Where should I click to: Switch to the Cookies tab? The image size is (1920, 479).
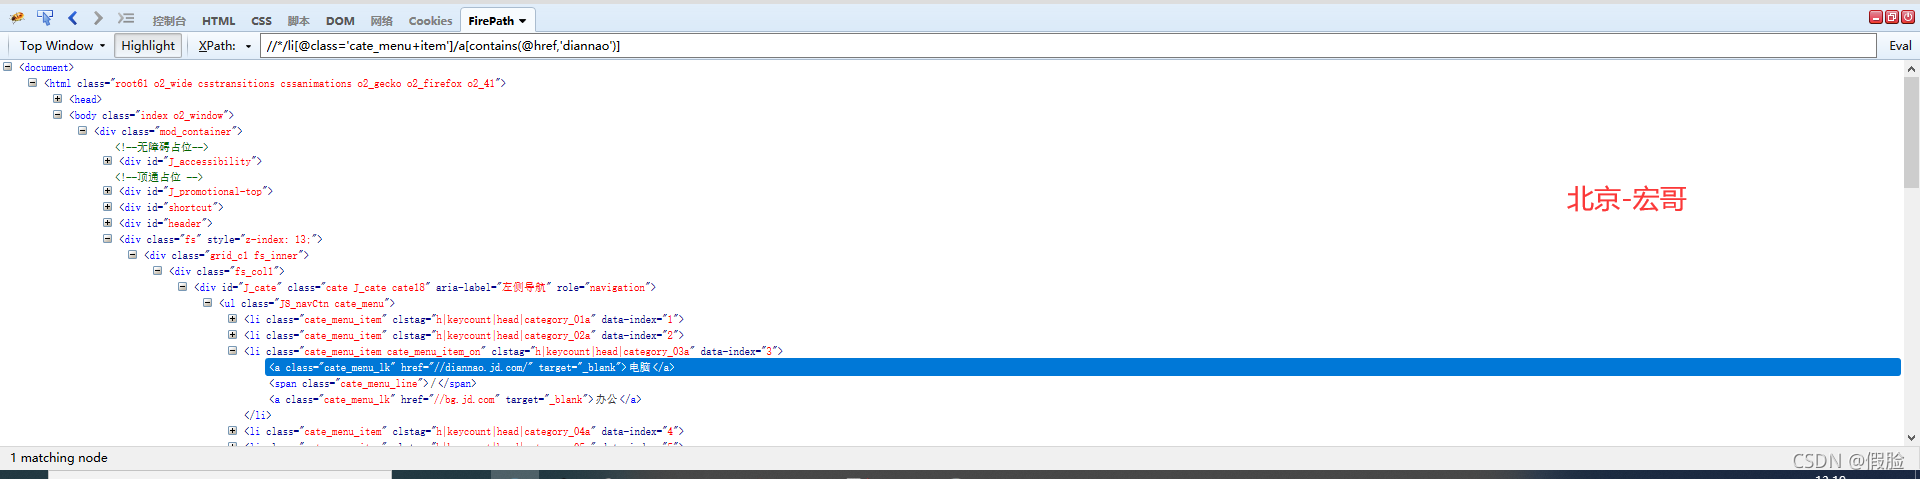430,20
